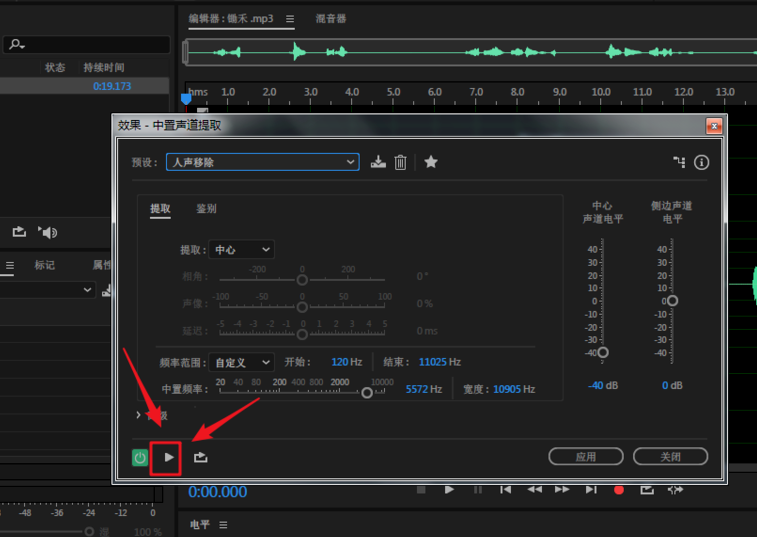
Task: Open the effect info icon
Action: tap(701, 162)
